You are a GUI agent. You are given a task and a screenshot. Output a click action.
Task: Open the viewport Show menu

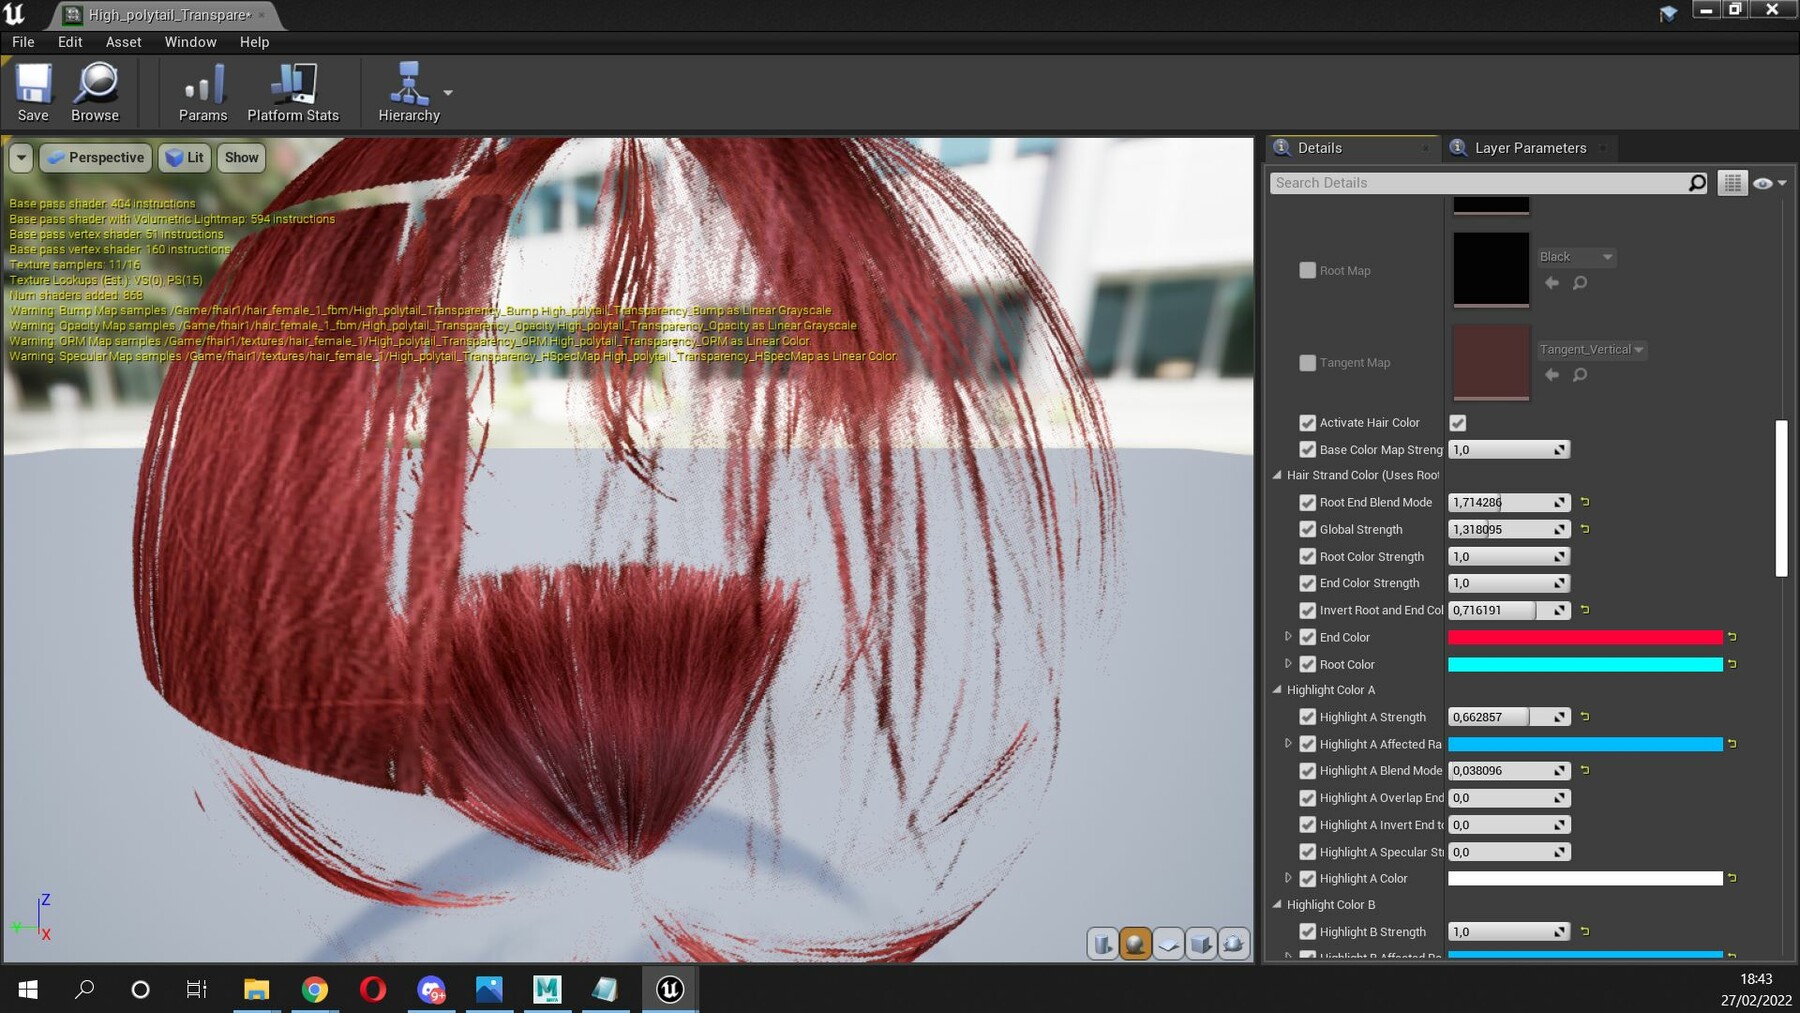click(x=241, y=157)
